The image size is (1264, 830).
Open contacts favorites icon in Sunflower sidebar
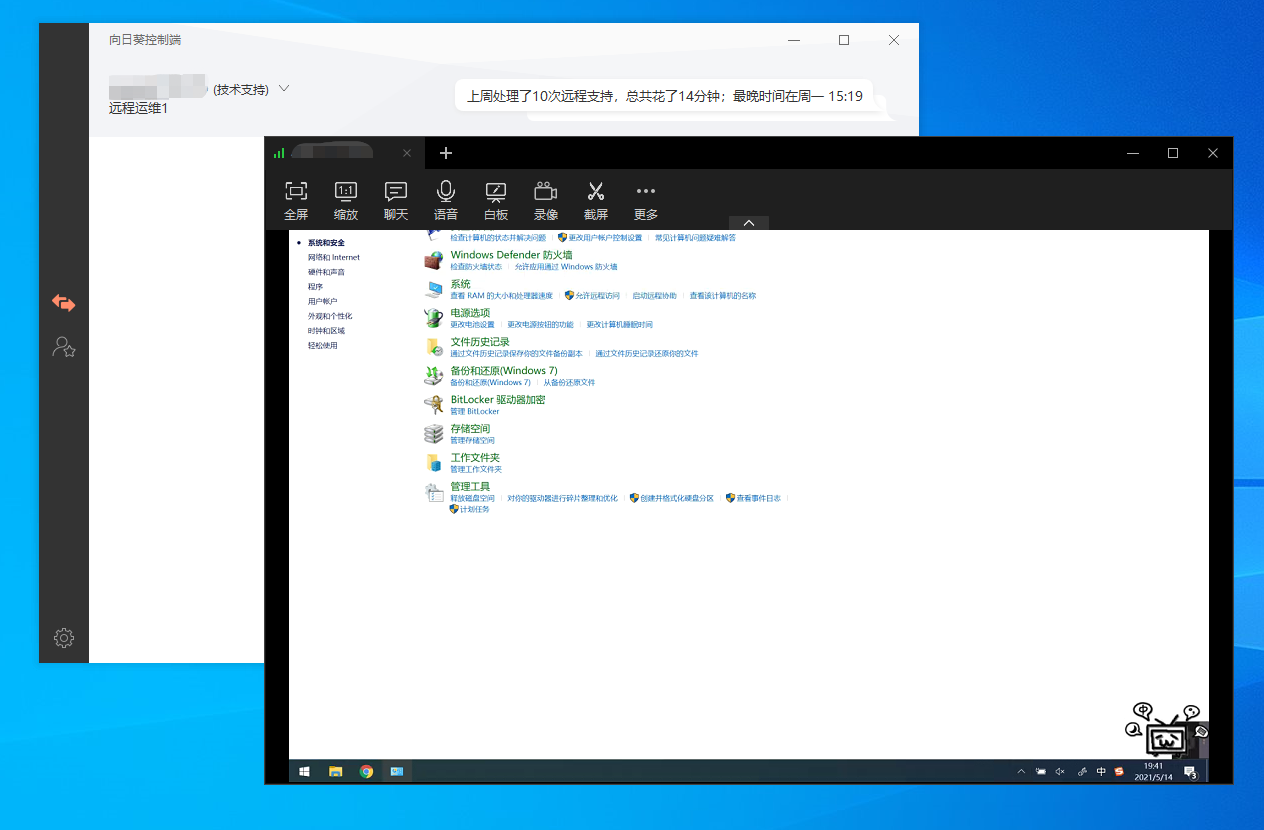[x=64, y=347]
